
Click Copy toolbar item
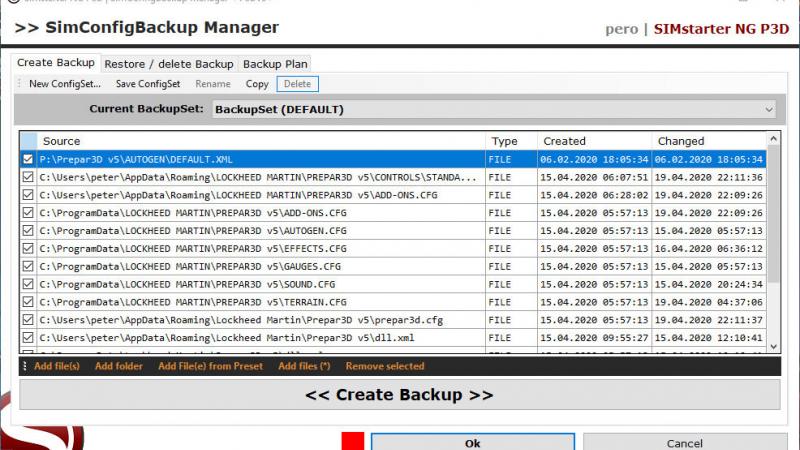click(257, 84)
